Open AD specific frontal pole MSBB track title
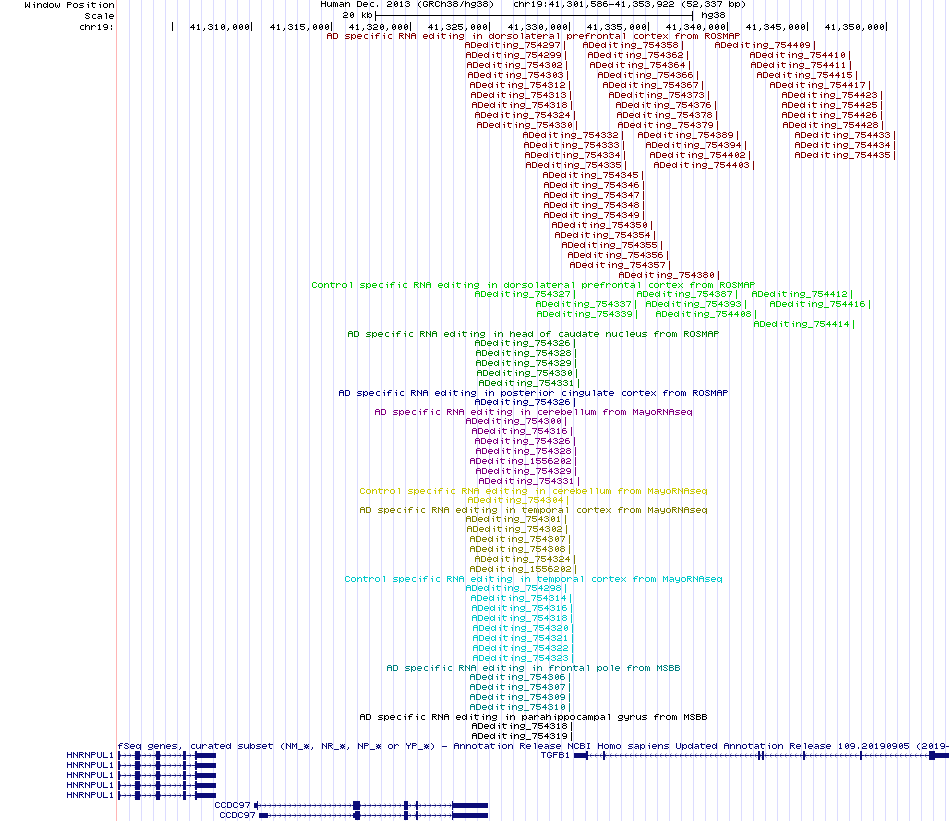The image size is (950, 821). coord(533,668)
